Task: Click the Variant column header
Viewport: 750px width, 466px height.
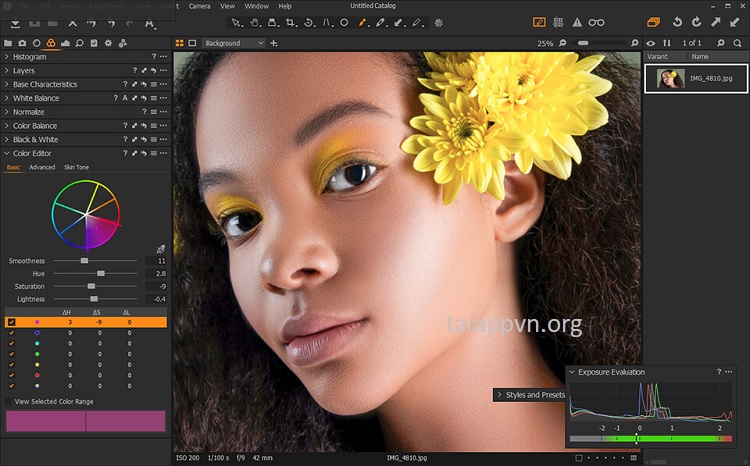Action: 657,56
